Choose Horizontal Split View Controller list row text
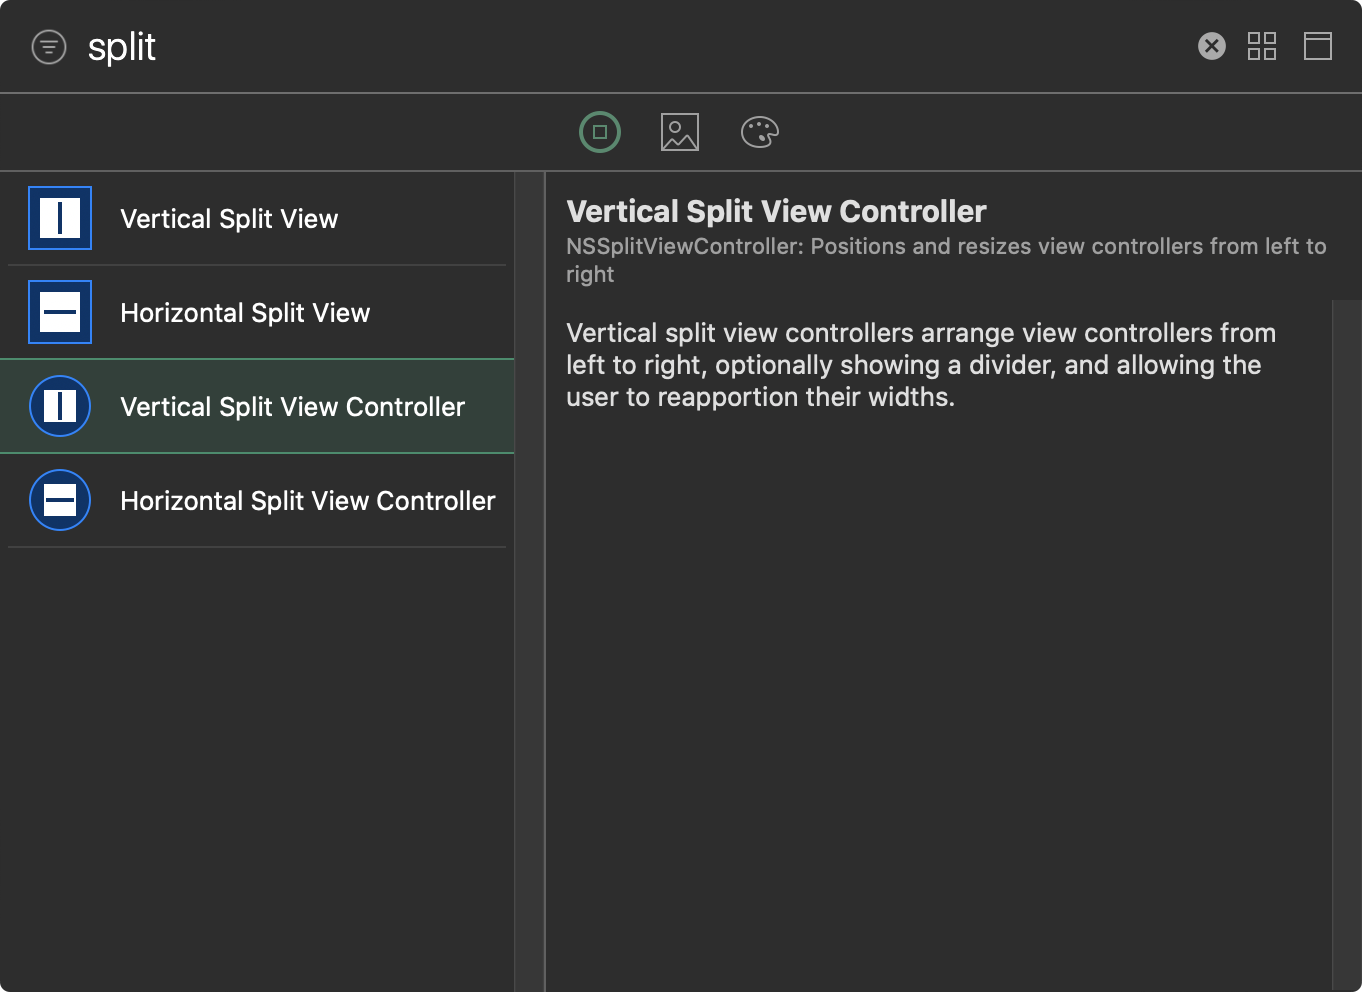The width and height of the screenshot is (1362, 992). click(x=307, y=501)
